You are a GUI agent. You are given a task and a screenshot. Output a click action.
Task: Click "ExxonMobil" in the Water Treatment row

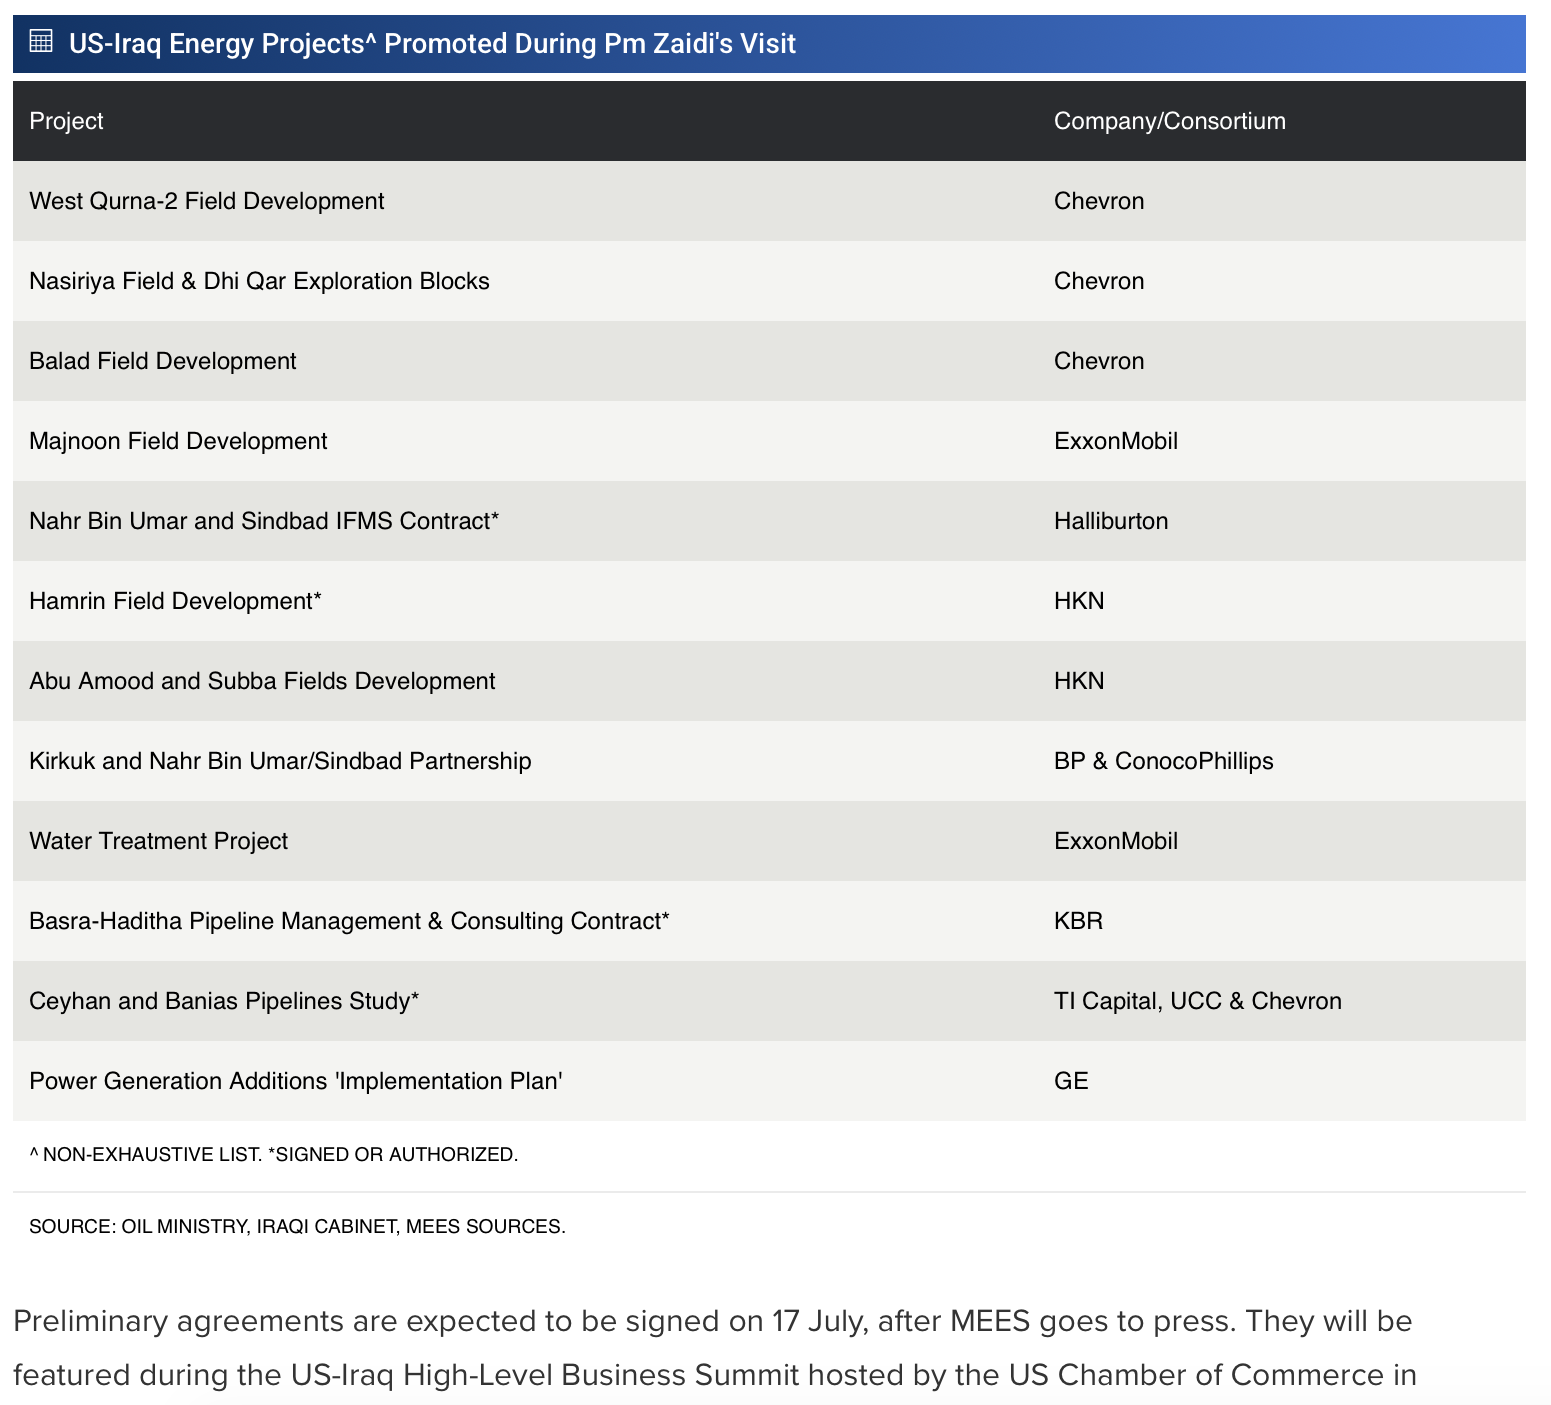coord(1116,841)
